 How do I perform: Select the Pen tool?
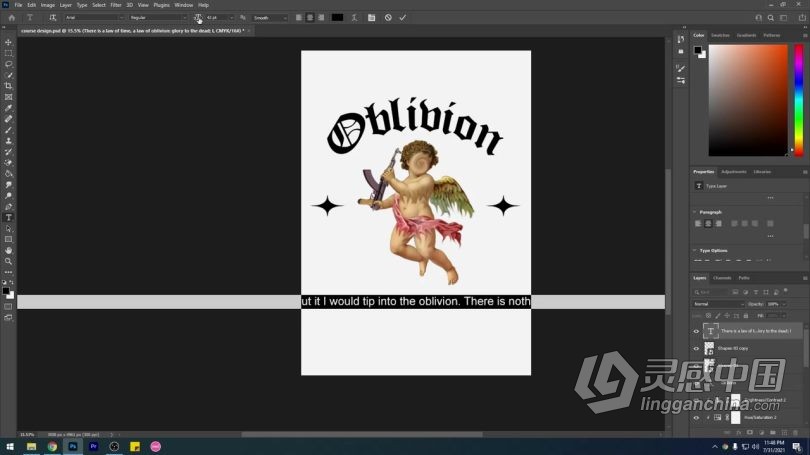tap(8, 207)
